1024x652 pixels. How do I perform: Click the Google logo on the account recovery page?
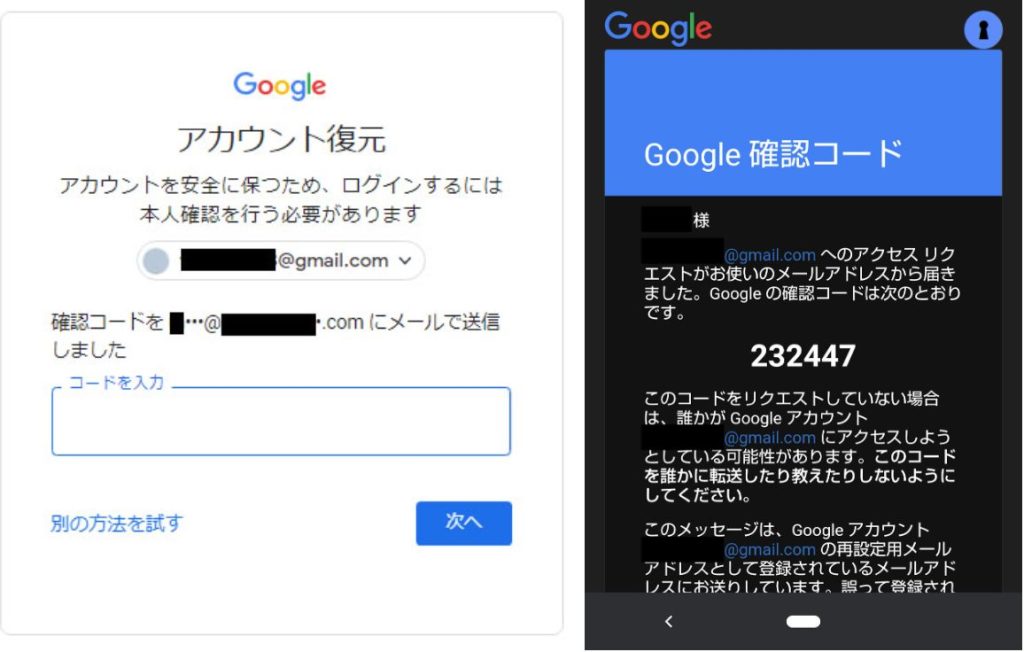280,86
